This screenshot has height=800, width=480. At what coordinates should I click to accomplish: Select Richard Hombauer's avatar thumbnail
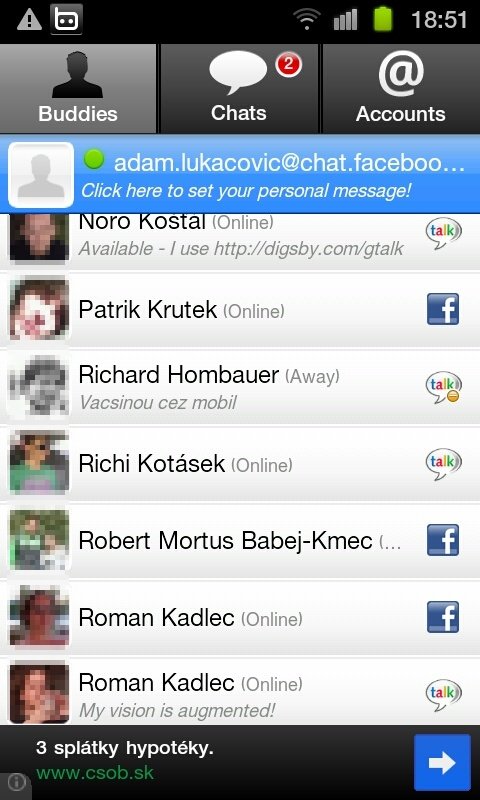[38, 387]
